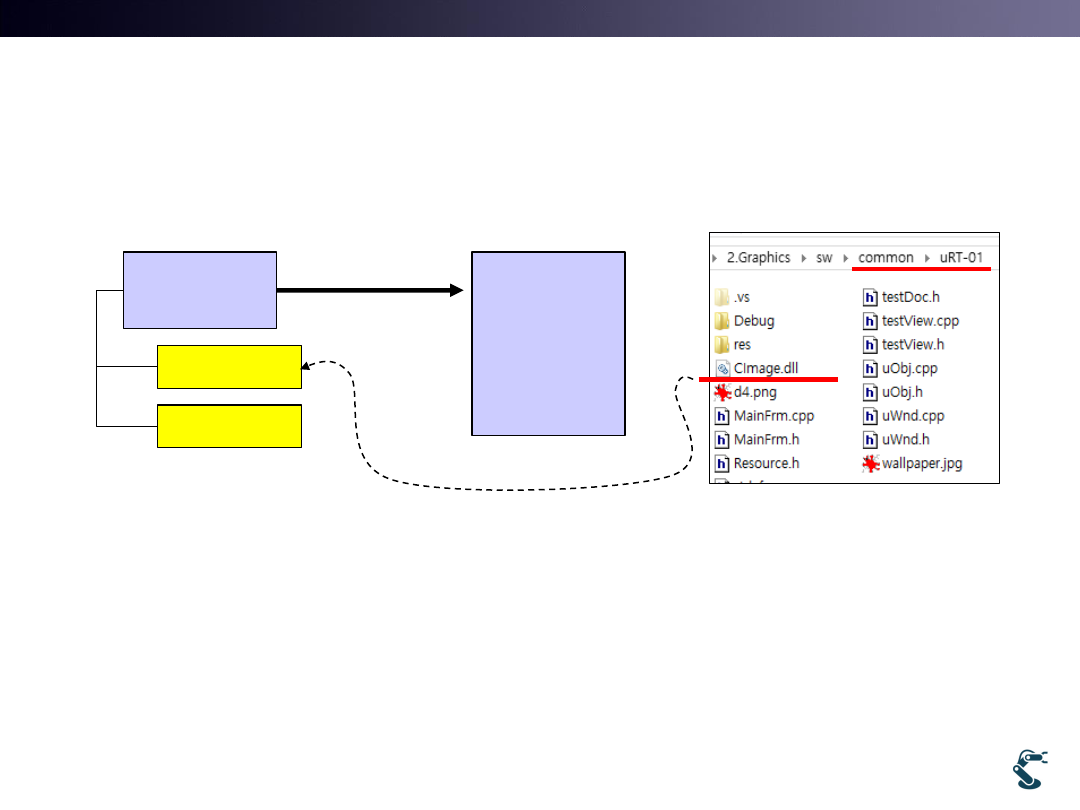Click the robot arm logo in corner
Screen dimensions: 1080x810
(1028, 769)
